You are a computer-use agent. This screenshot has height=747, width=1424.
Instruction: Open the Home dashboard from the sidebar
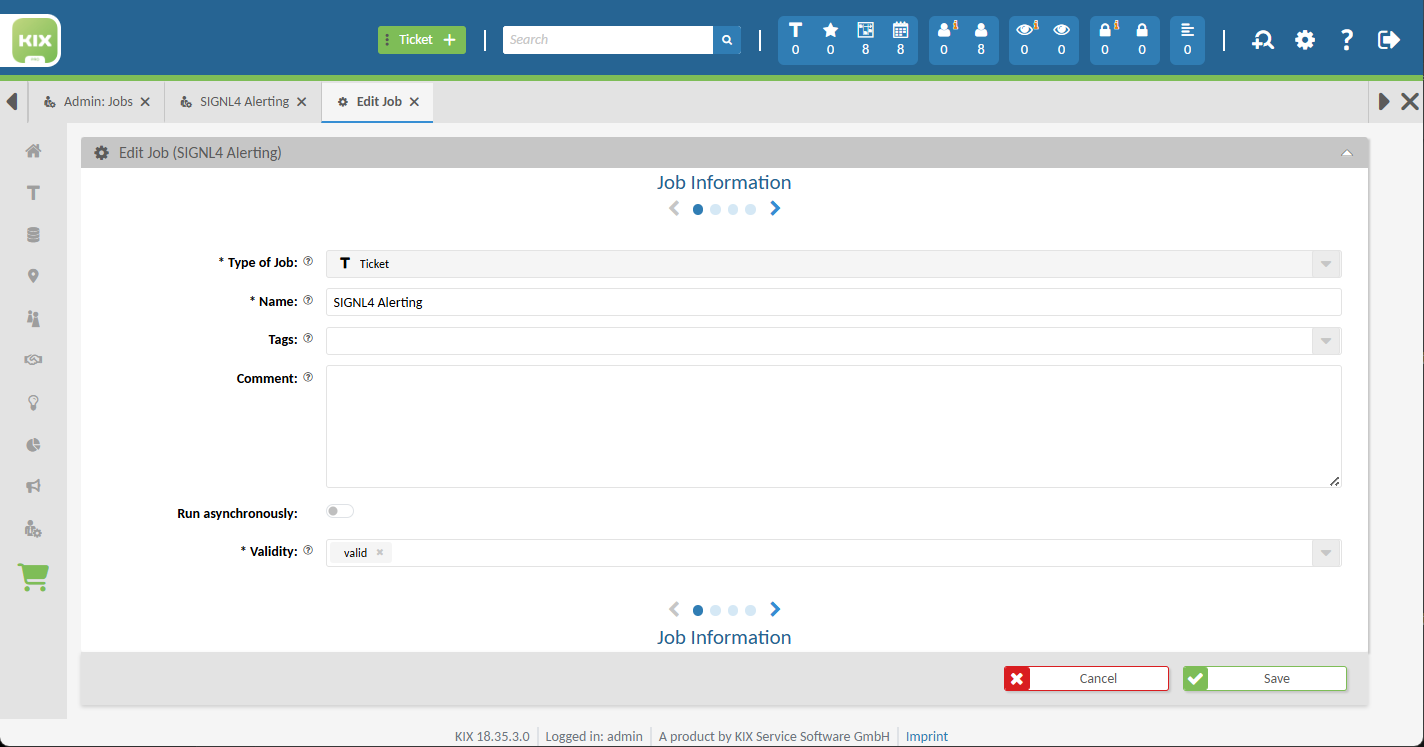pos(33,150)
